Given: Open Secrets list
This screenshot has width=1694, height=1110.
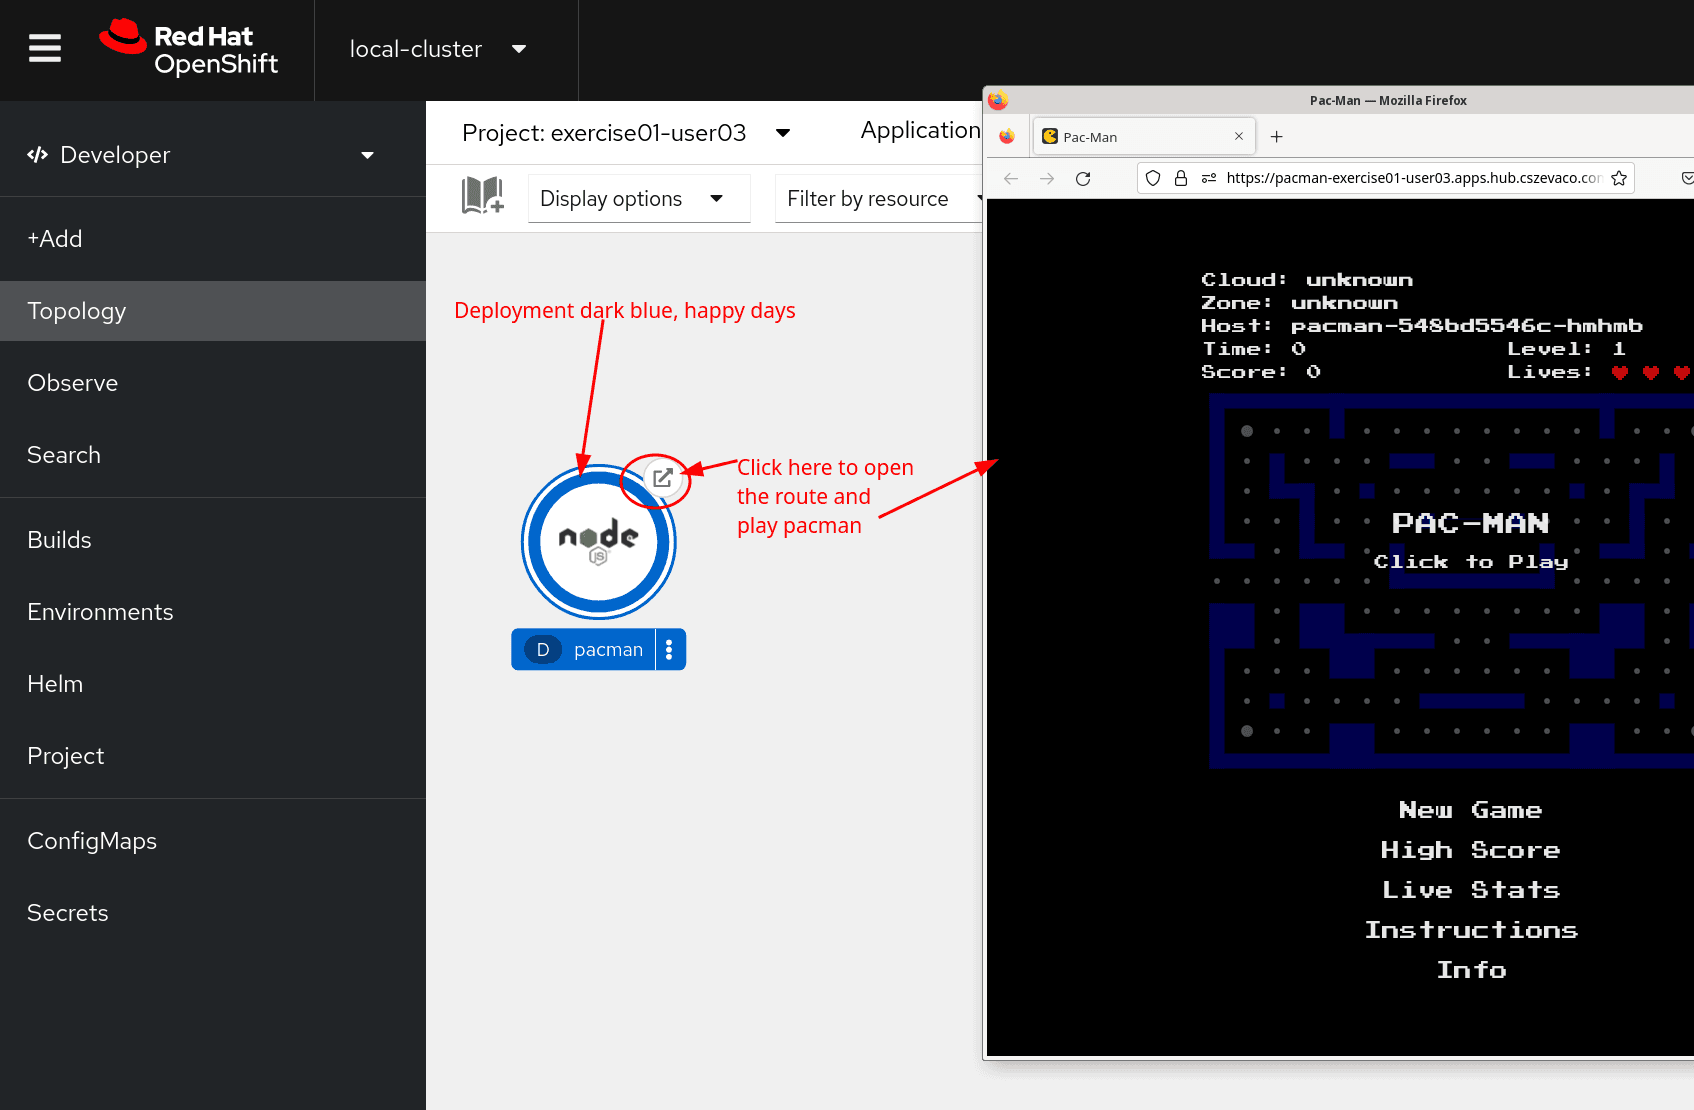Looking at the screenshot, I should (x=213, y=913).
